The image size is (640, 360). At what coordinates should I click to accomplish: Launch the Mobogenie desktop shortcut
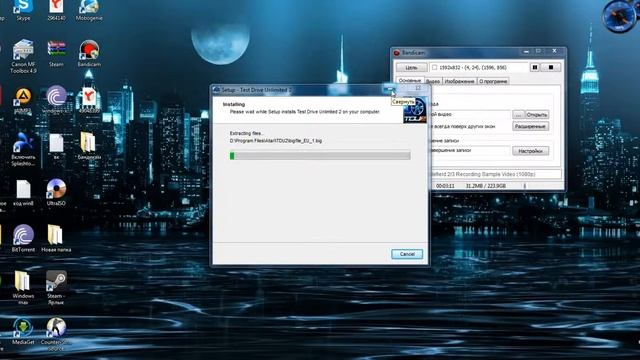click(89, 8)
